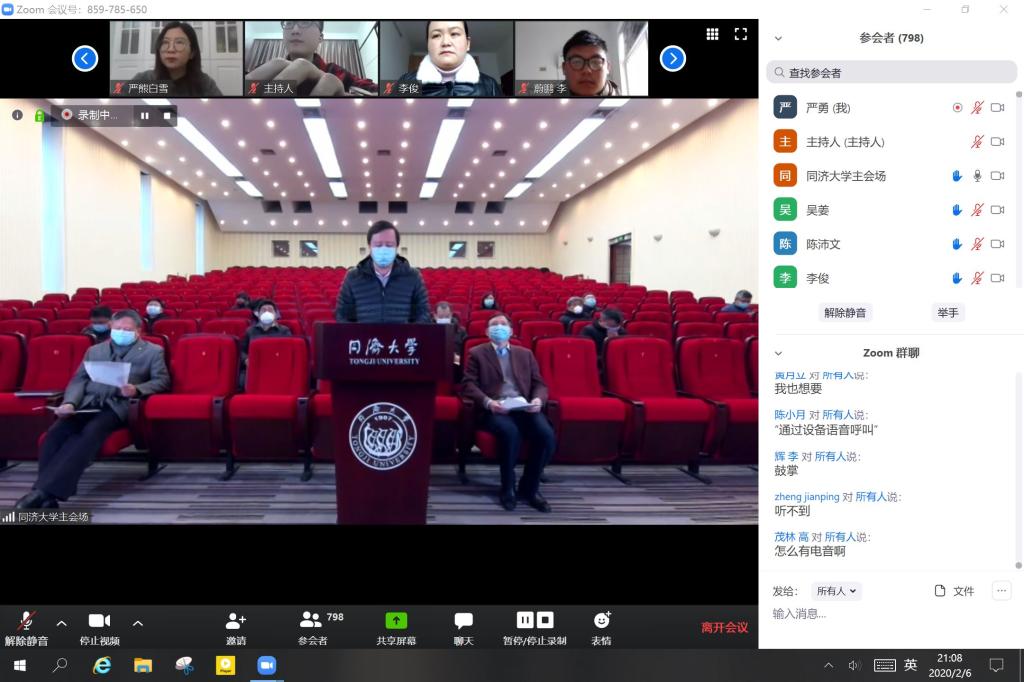The width and height of the screenshot is (1024, 682).
Task: Open chat more options ellipsis menu
Action: coord(1001,591)
